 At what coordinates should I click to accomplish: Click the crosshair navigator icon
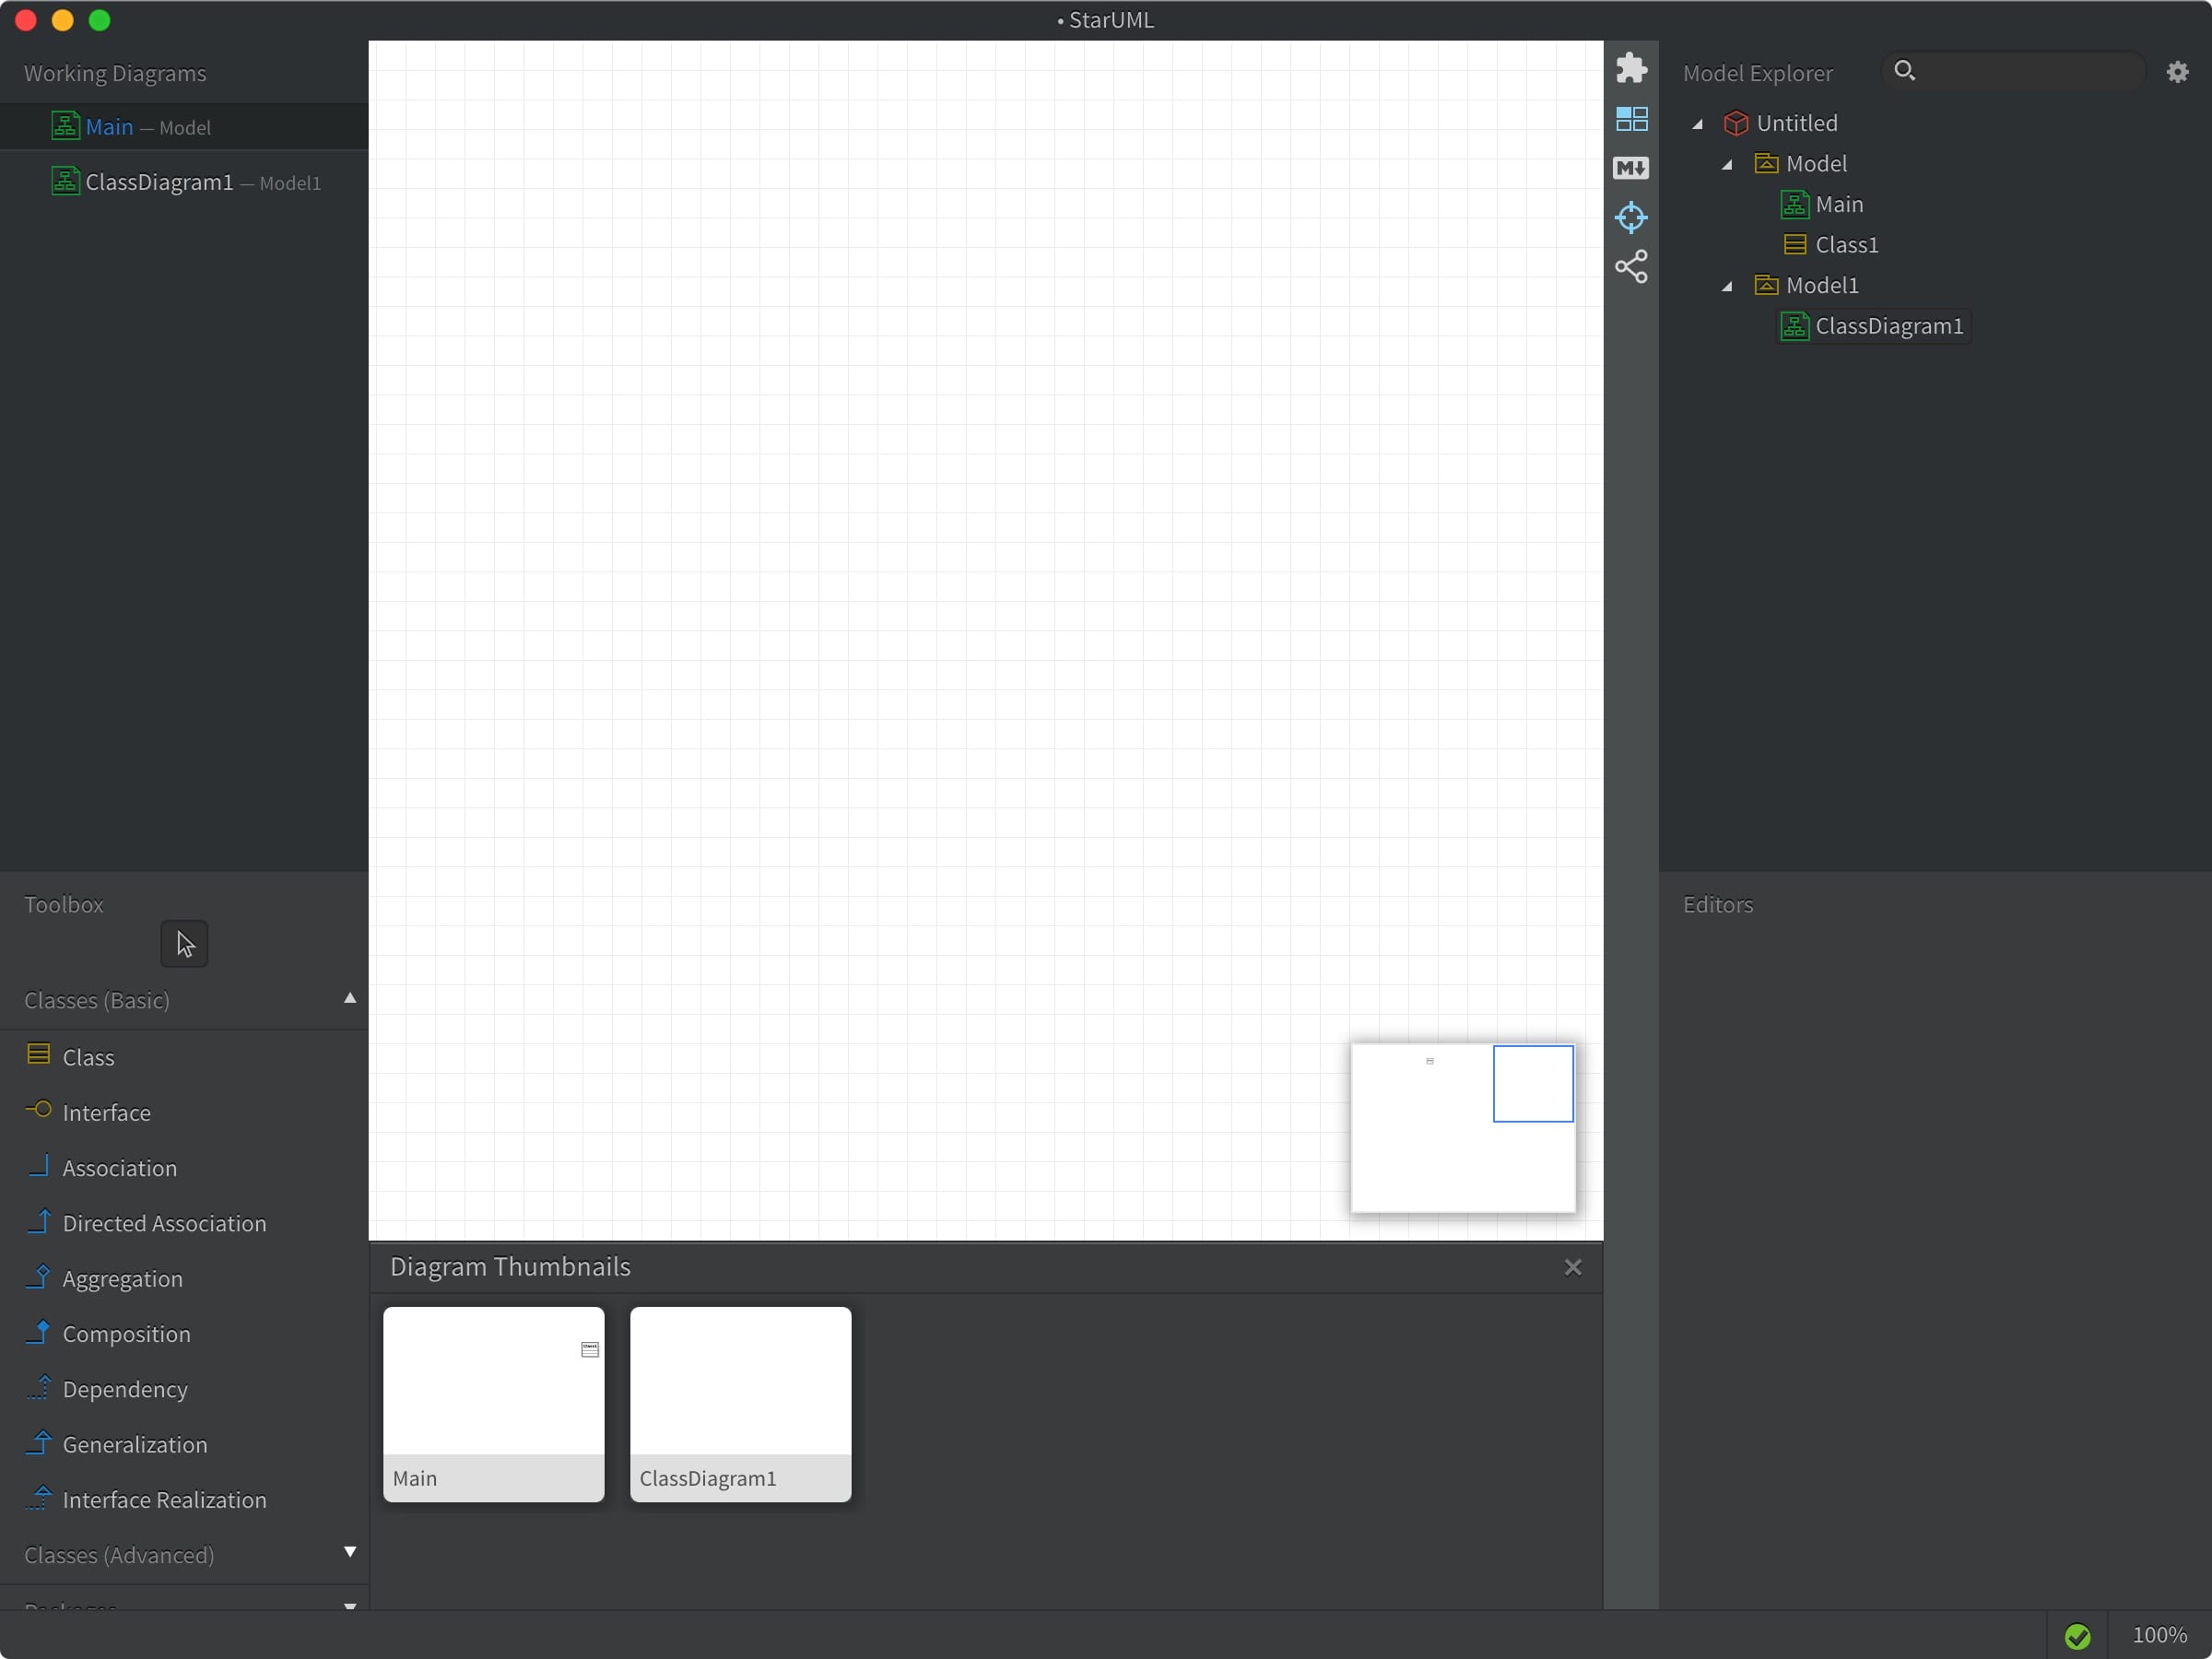point(1631,217)
